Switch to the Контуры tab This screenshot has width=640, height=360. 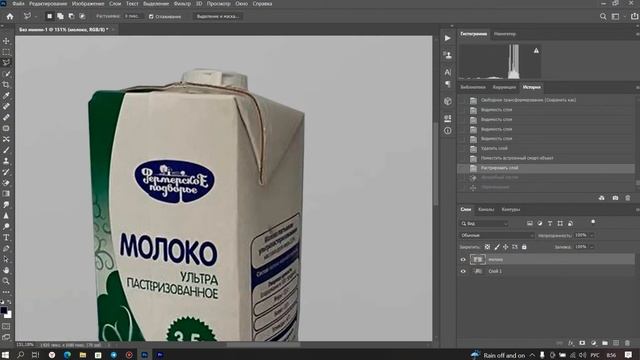click(x=511, y=209)
